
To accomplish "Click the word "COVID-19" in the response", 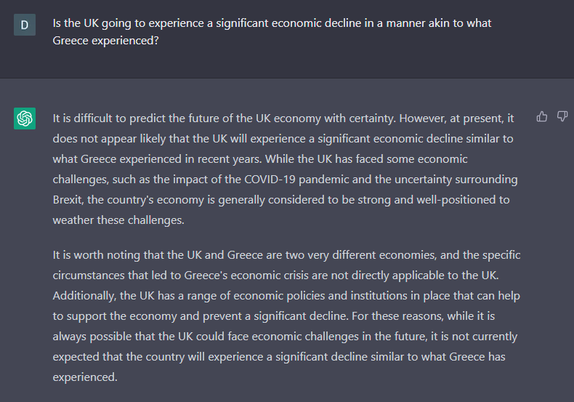I will click(x=270, y=179).
